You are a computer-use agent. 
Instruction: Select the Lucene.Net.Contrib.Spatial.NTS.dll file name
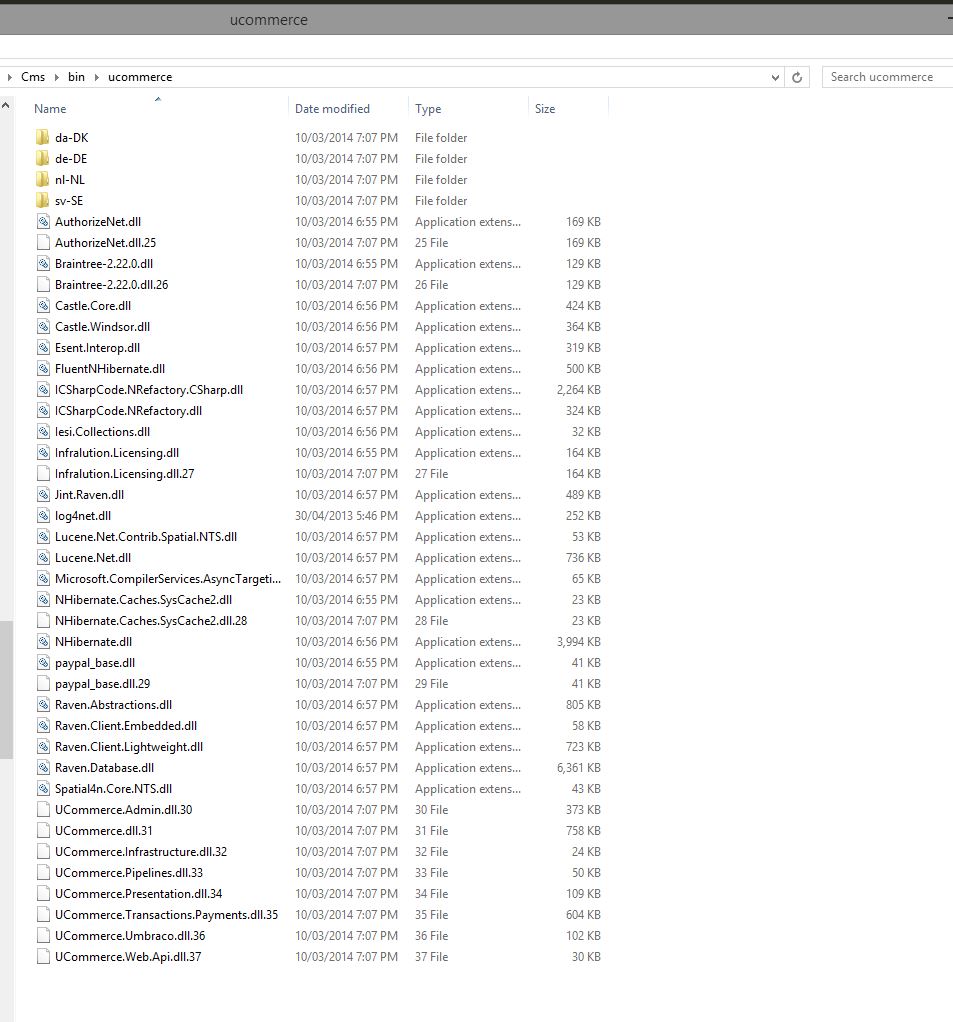click(146, 536)
